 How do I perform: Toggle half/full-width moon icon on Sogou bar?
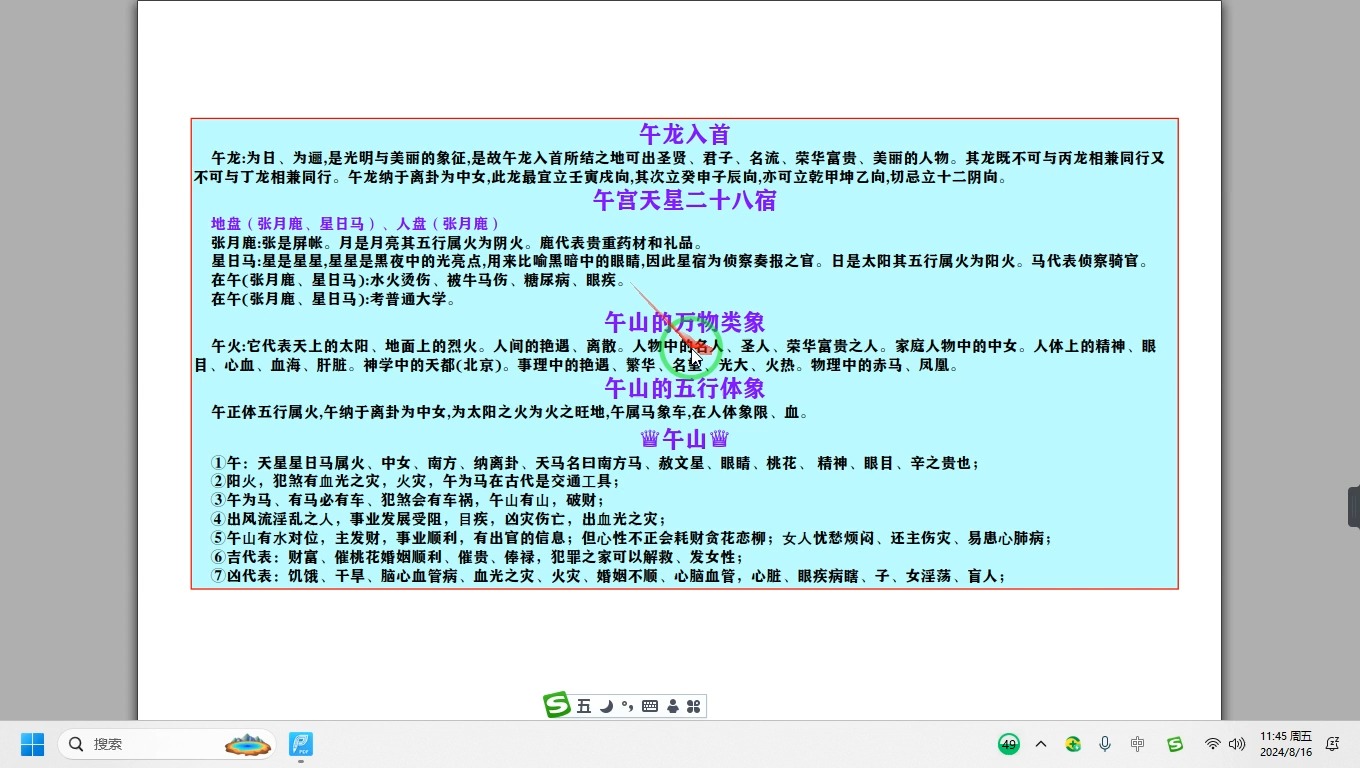point(606,706)
